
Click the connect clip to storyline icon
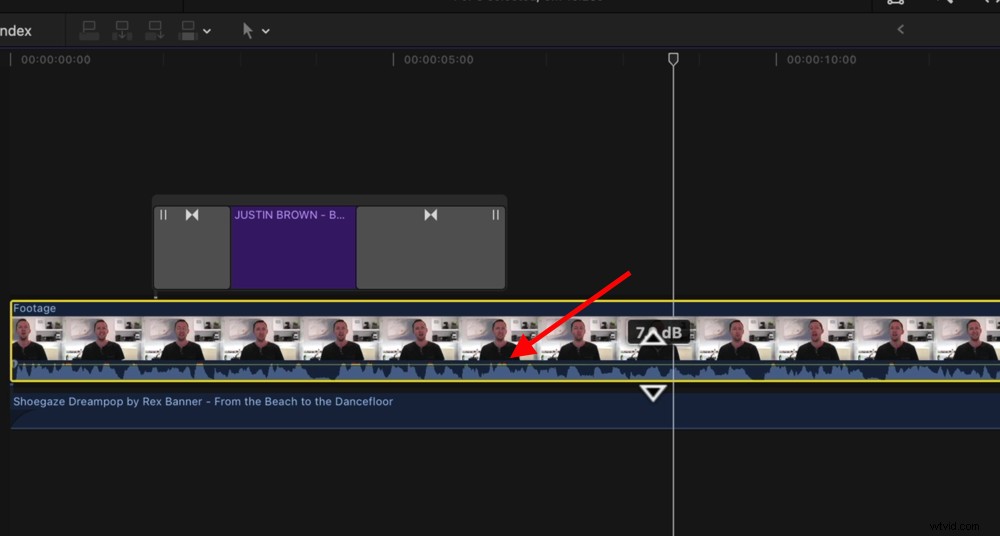click(89, 30)
